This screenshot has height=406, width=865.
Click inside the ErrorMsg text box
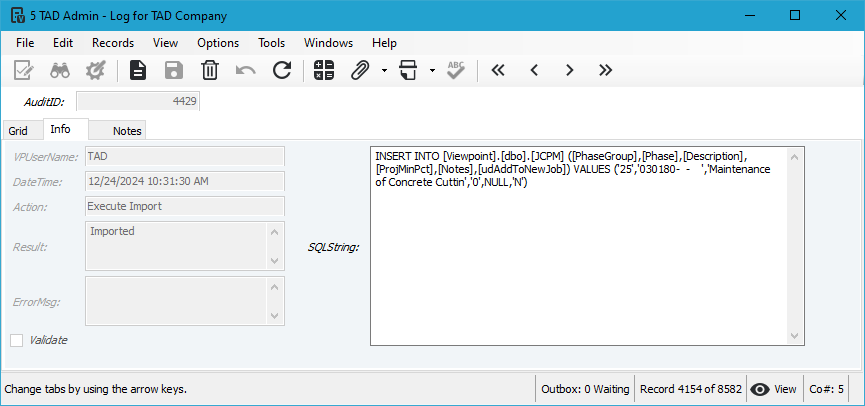pyautogui.click(x=185, y=301)
